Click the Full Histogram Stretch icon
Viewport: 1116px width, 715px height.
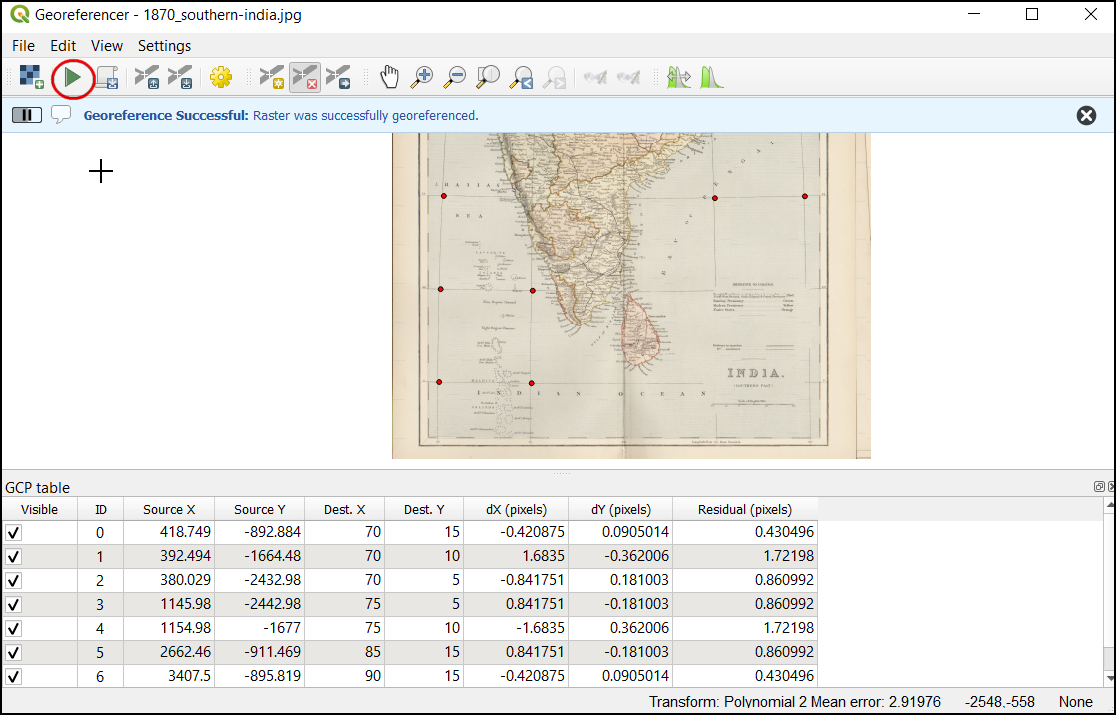tap(711, 77)
